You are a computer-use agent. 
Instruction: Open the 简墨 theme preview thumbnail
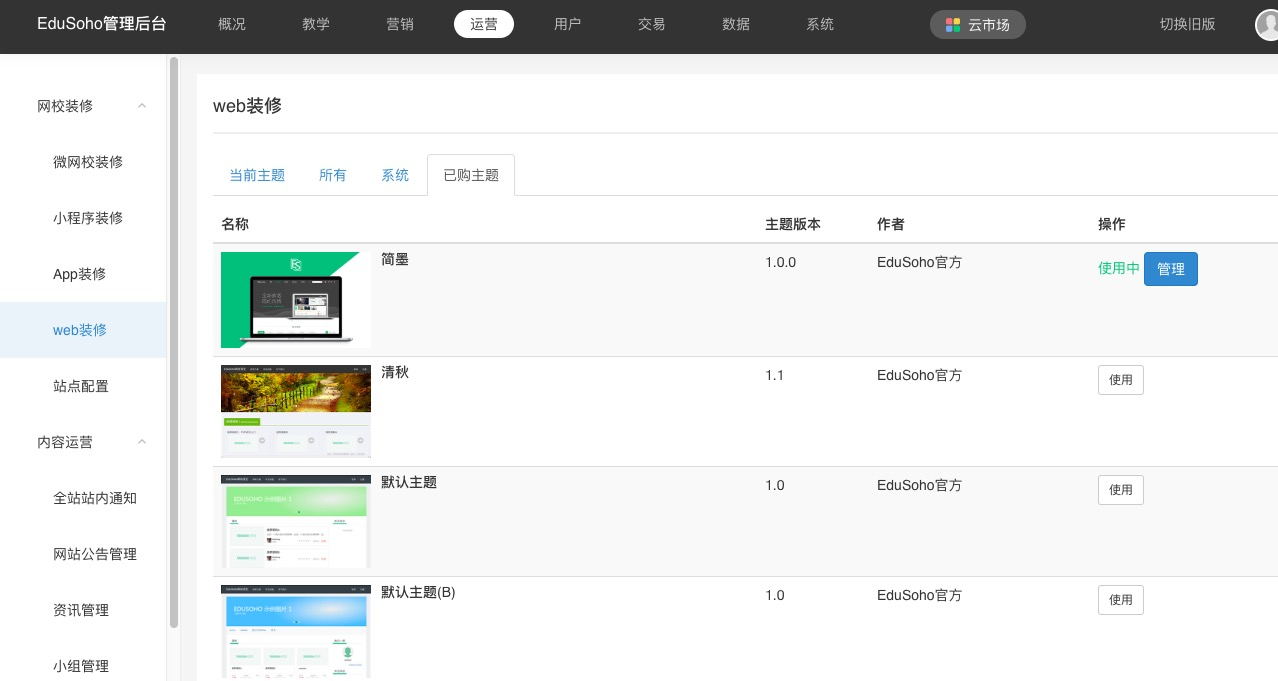pos(295,300)
